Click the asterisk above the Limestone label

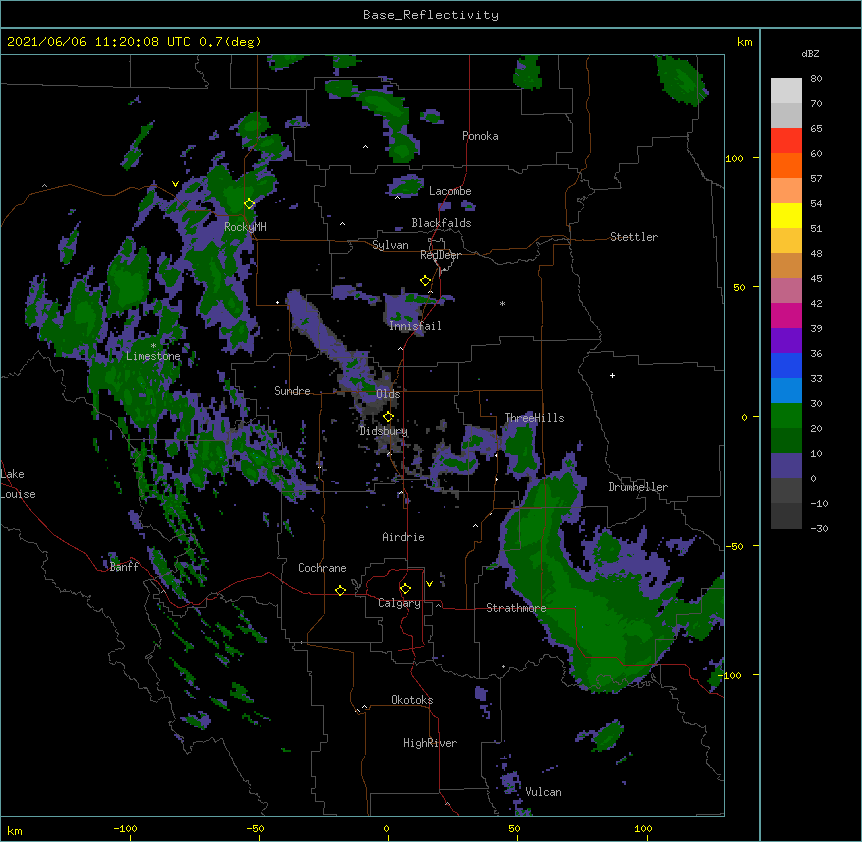153,346
